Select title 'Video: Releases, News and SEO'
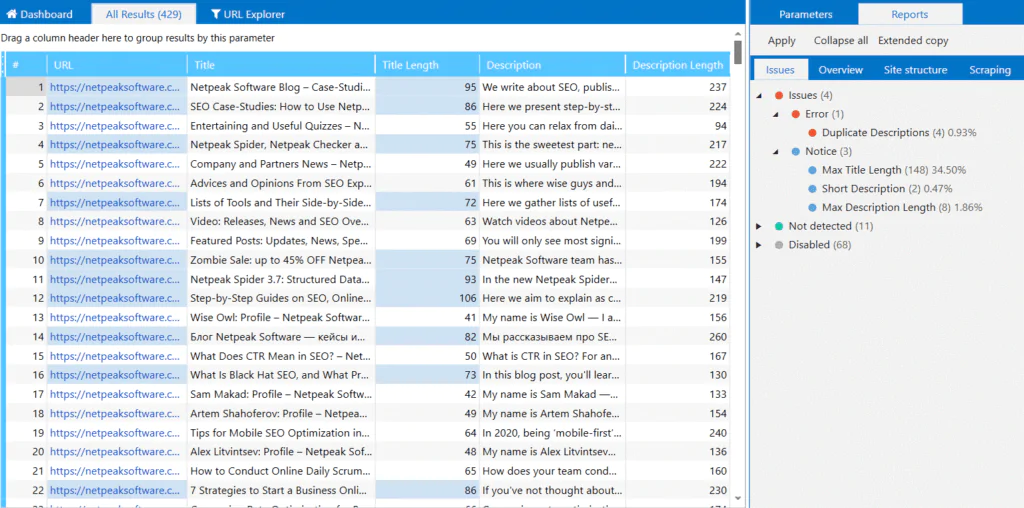Screen dimensions: 1024x508 [x=281, y=221]
